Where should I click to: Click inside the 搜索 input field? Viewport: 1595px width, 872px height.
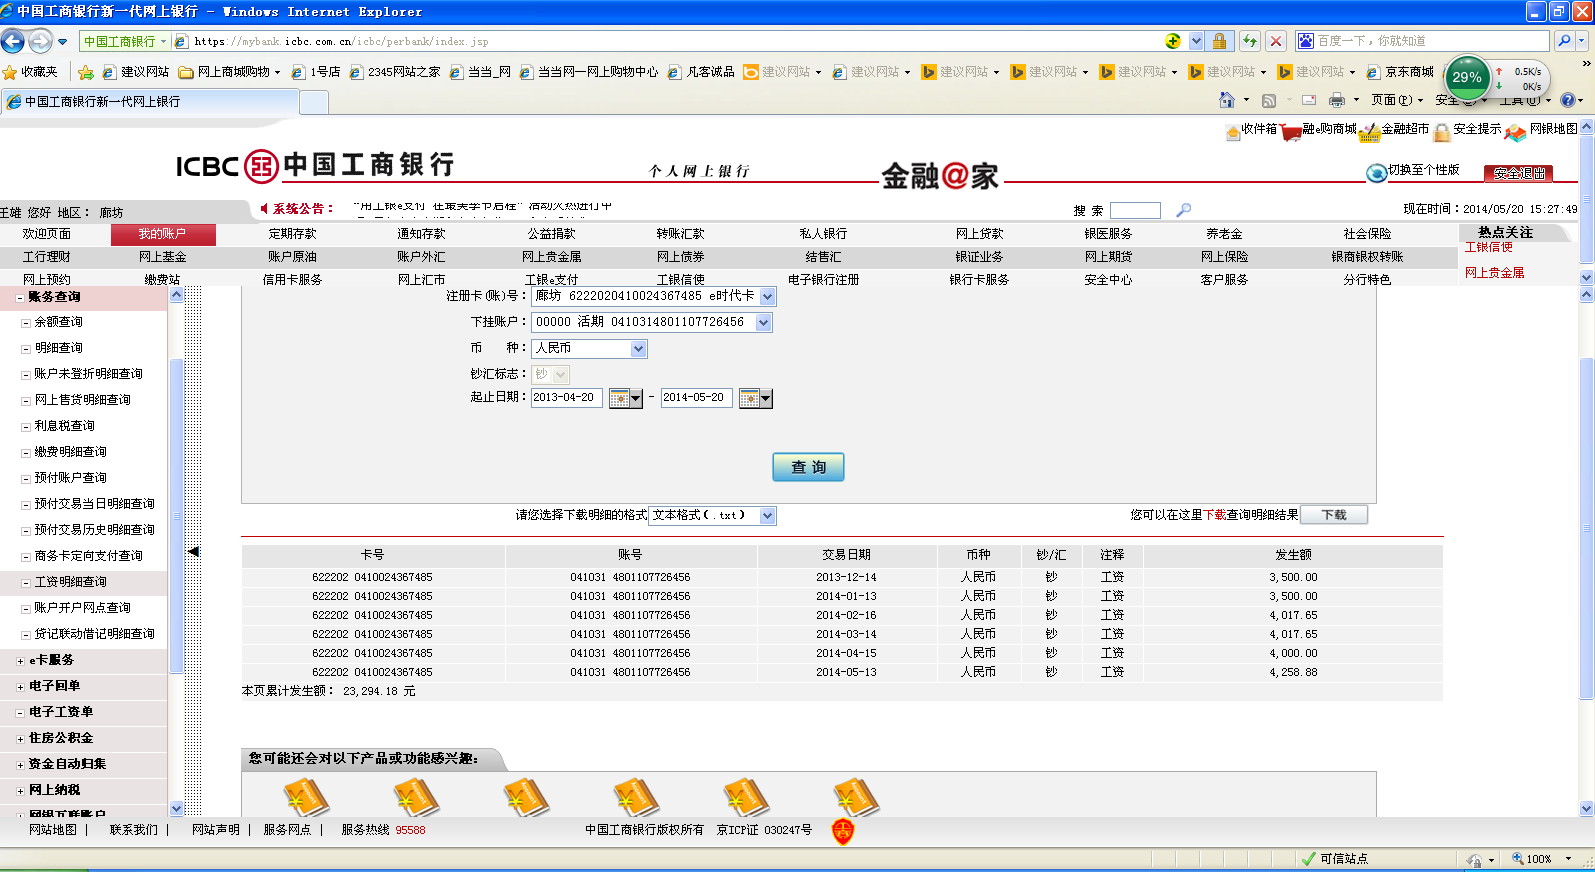[1135, 211]
